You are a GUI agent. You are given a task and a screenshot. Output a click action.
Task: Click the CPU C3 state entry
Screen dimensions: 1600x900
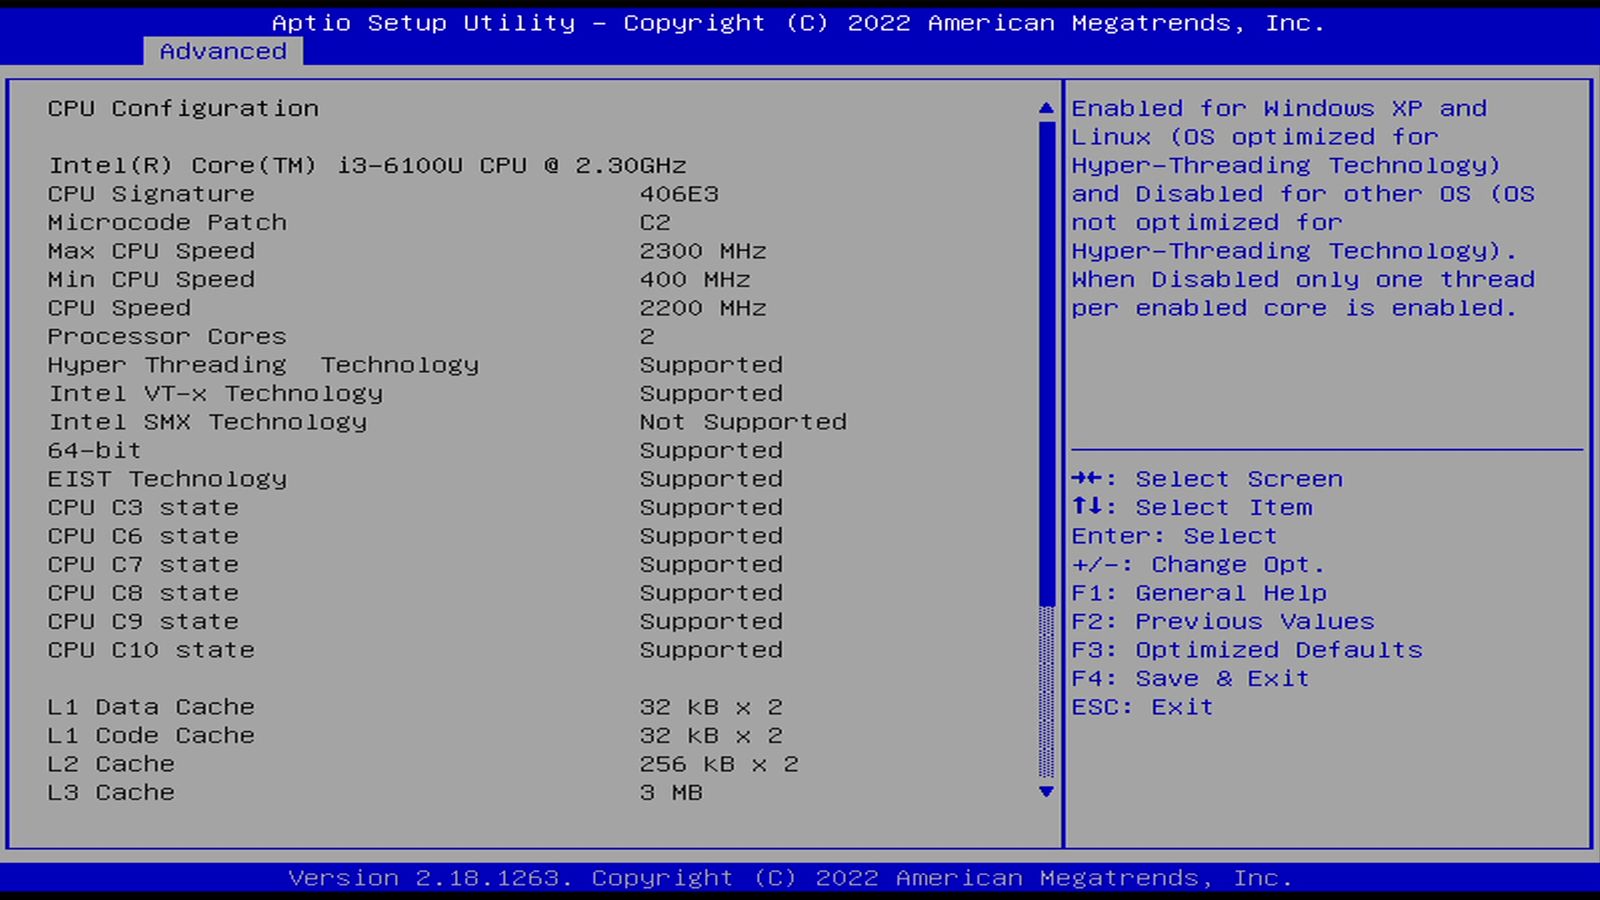click(x=143, y=508)
